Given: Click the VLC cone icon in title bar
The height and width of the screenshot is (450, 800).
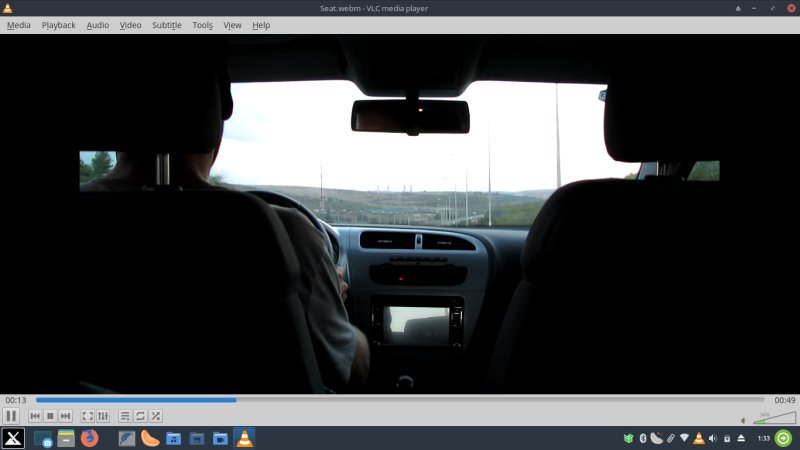Looking at the screenshot, I should coord(8,8).
